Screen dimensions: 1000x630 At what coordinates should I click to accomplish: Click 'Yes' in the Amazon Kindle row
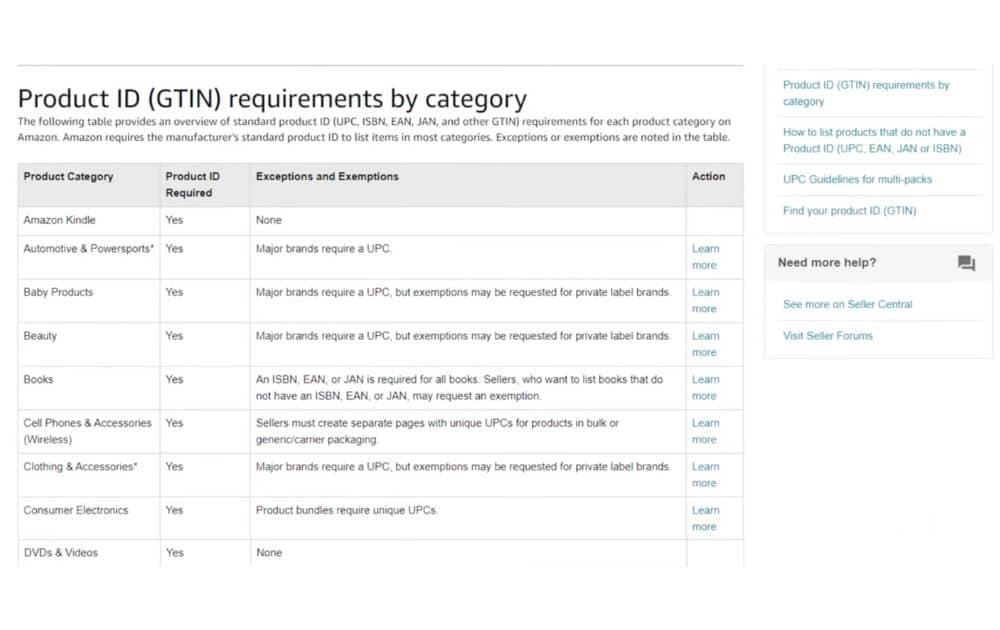[174, 220]
